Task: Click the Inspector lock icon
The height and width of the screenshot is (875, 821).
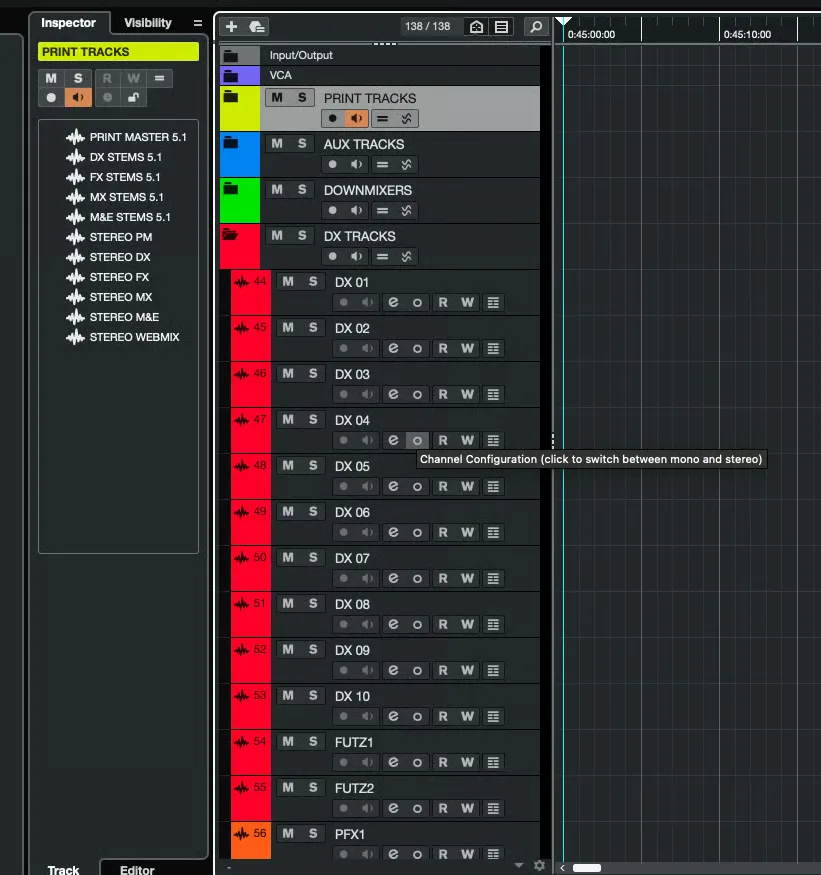Action: click(x=133, y=98)
